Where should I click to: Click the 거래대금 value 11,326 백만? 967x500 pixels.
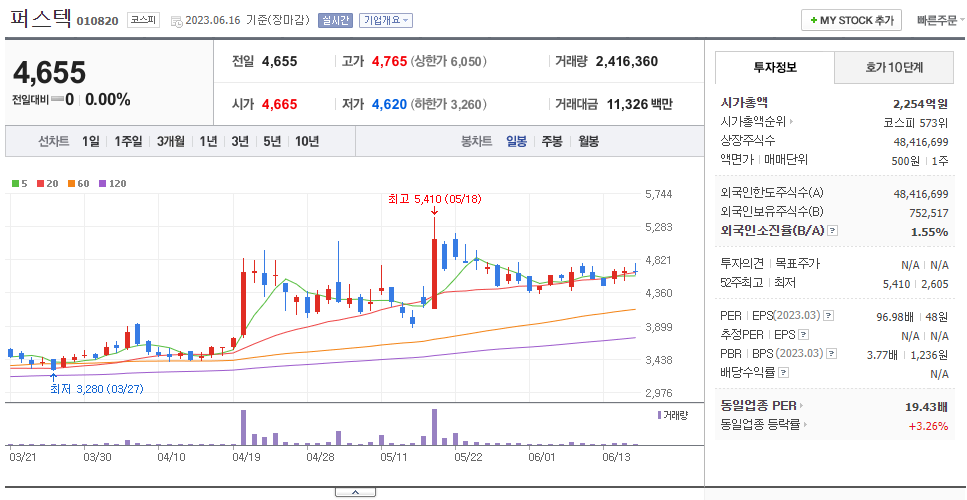[640, 104]
